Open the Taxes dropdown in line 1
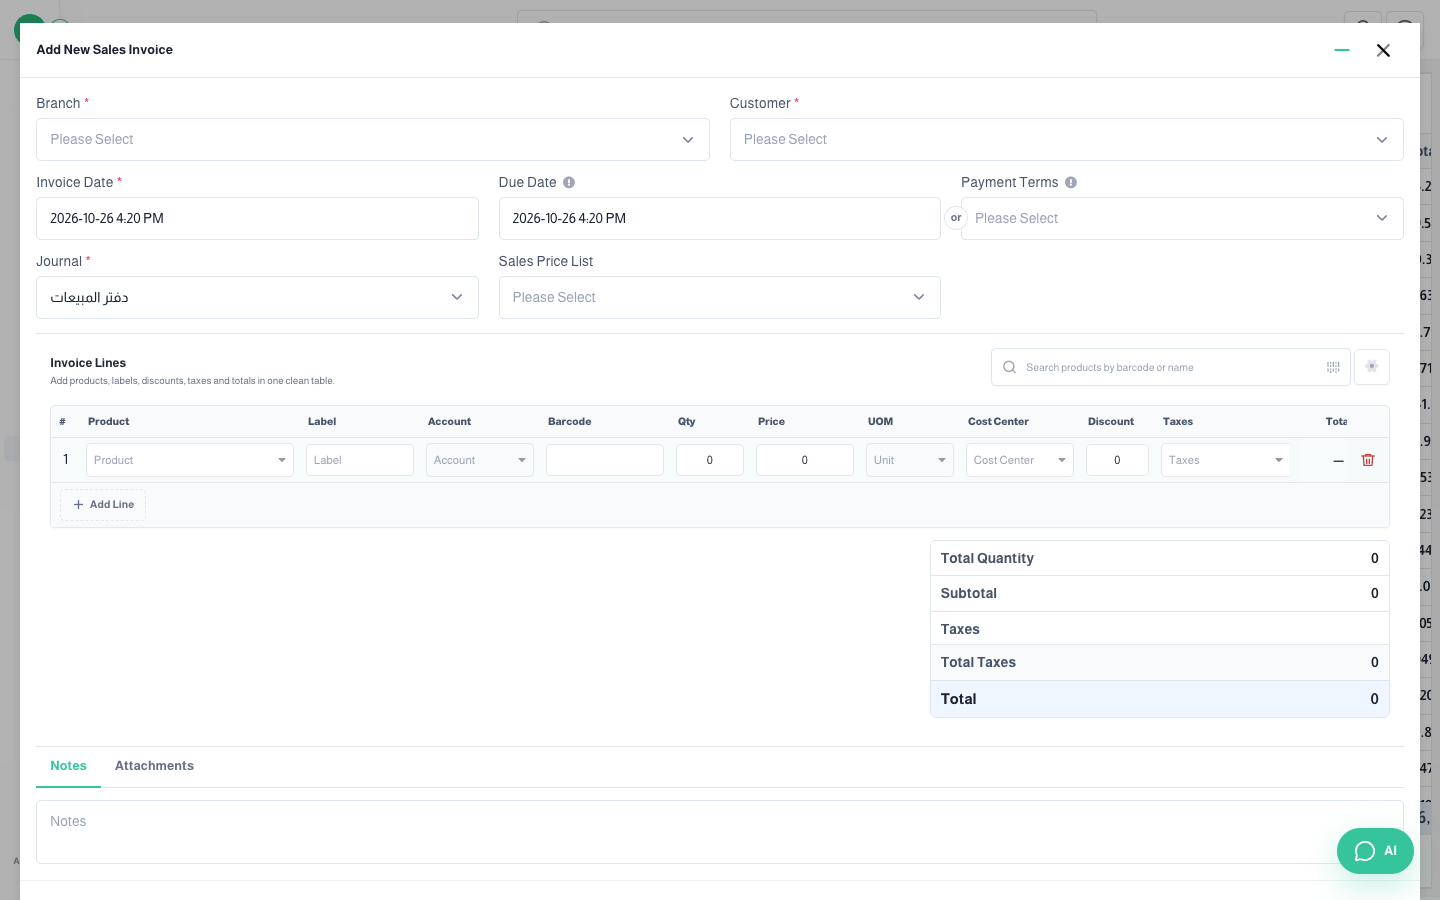The width and height of the screenshot is (1440, 900). tap(1226, 460)
